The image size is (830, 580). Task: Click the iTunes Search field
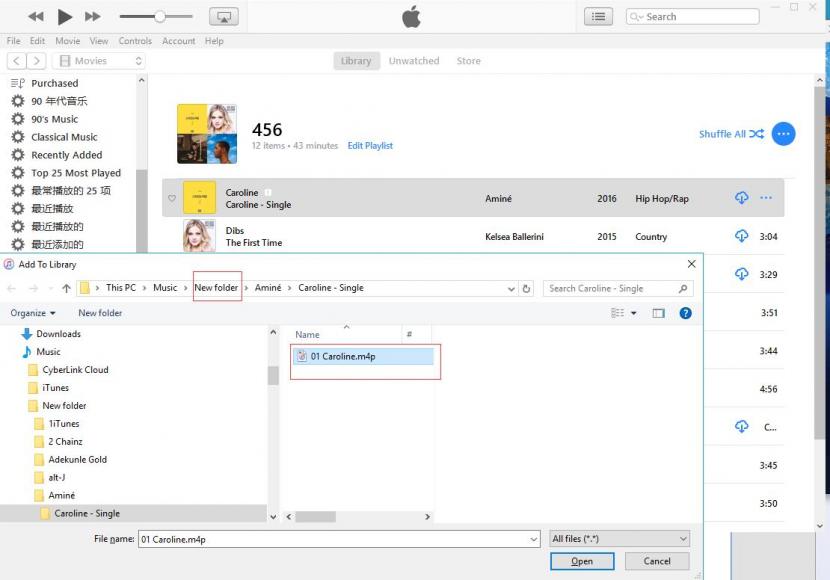[692, 17]
